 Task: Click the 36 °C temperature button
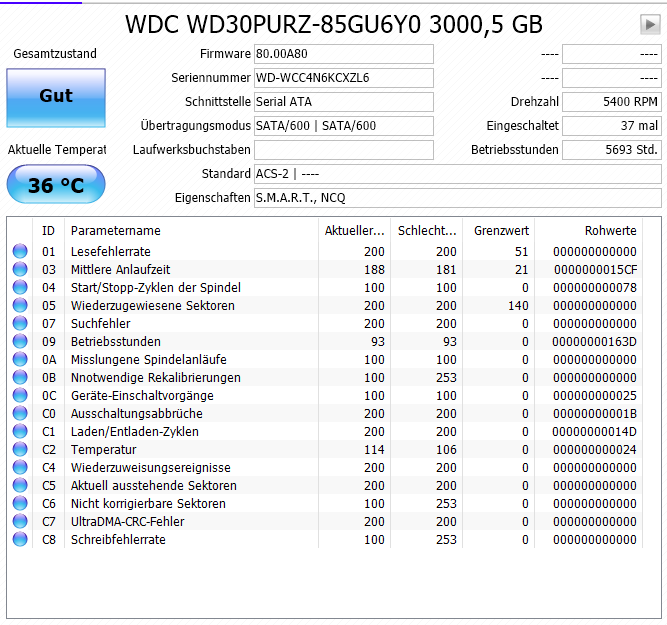pos(56,185)
